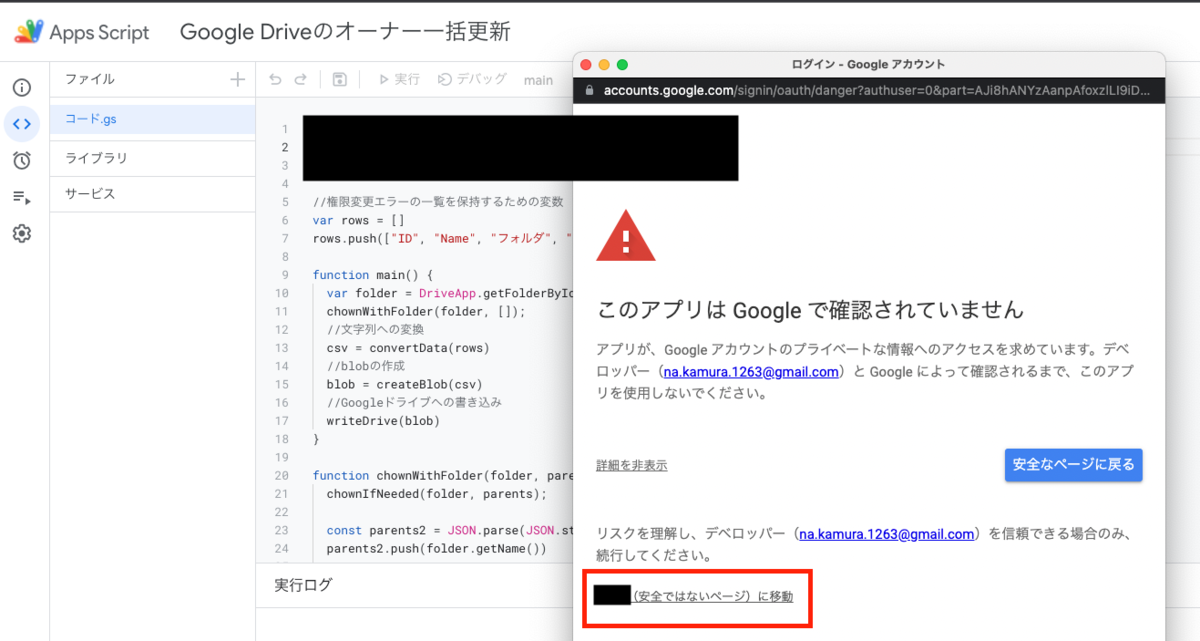The width and height of the screenshot is (1200, 641).
Task: Click line number 20 in gutter
Action: (x=281, y=476)
